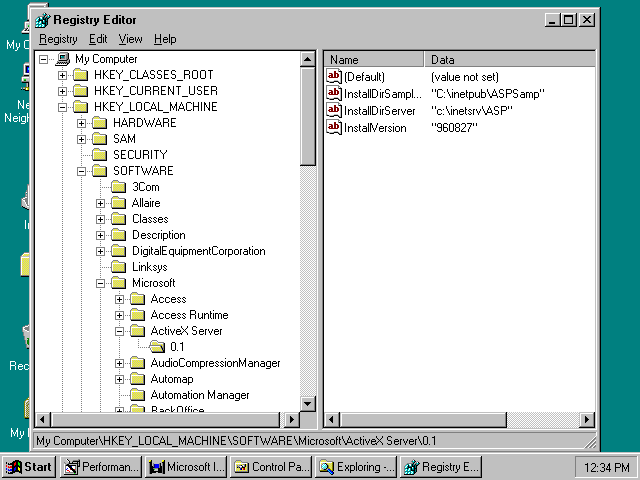This screenshot has height=480, width=640.
Task: Collapse the ActiveX Server key
Action: (120, 331)
